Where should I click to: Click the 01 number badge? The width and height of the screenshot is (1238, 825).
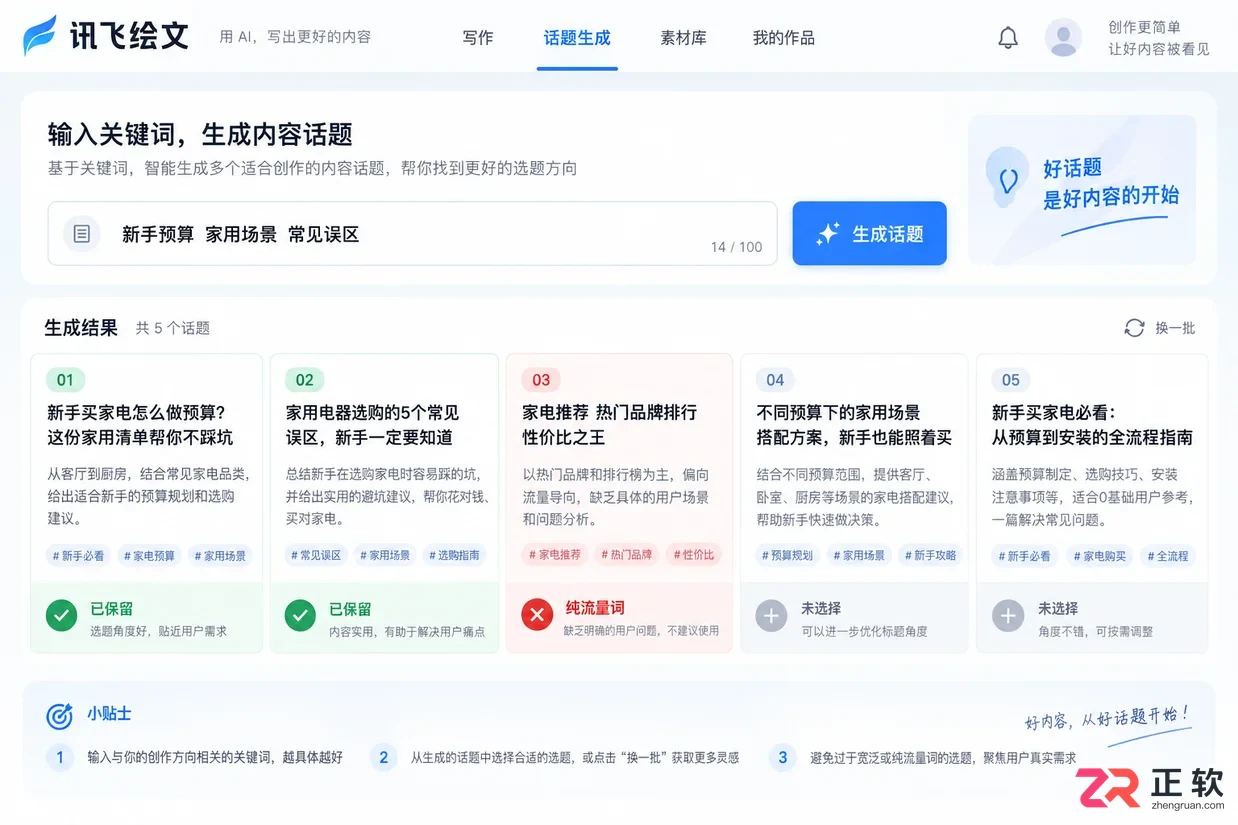66,380
